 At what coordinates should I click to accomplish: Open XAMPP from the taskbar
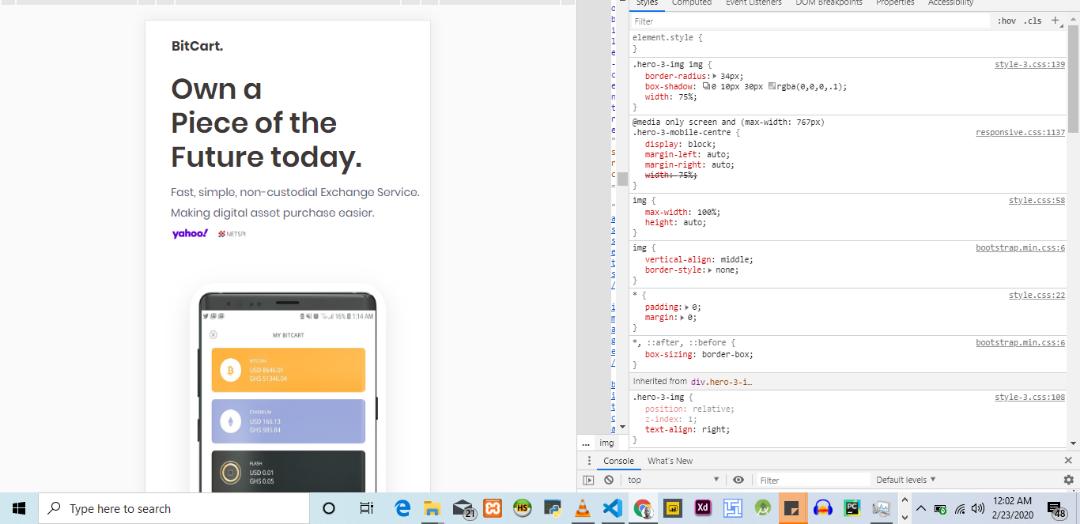492,509
